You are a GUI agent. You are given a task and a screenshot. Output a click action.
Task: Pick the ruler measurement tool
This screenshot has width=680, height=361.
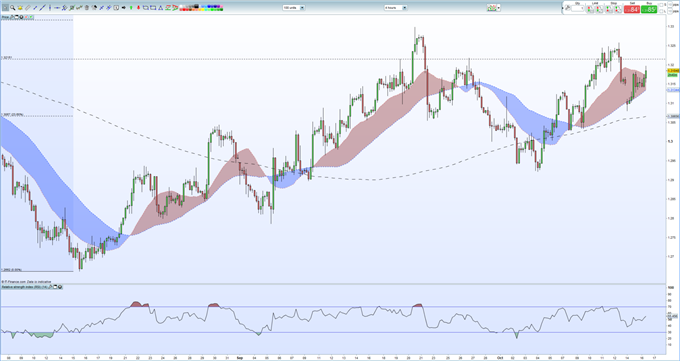click(x=27, y=7)
